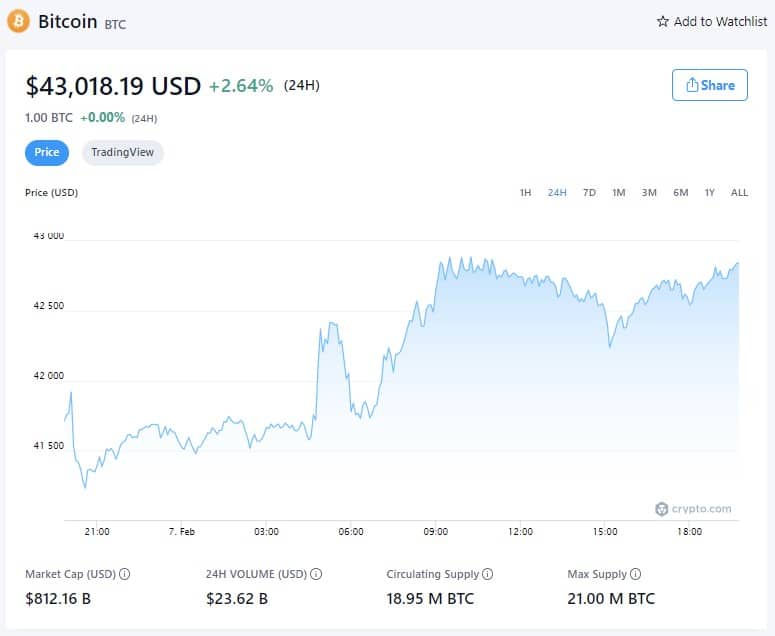
Task: Click the 15:00 time axis label
Action: click(x=605, y=532)
